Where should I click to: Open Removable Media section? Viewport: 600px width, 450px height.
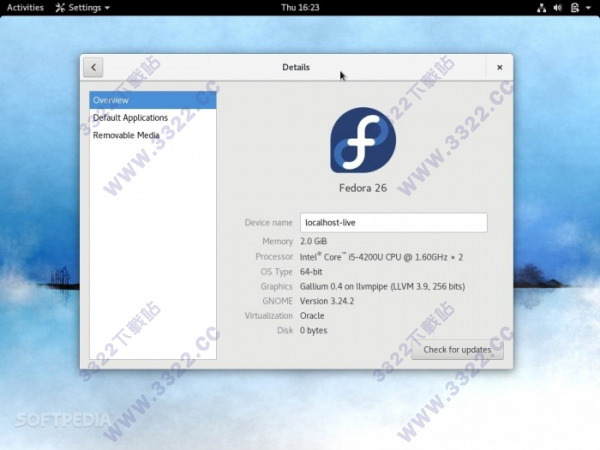click(153, 135)
